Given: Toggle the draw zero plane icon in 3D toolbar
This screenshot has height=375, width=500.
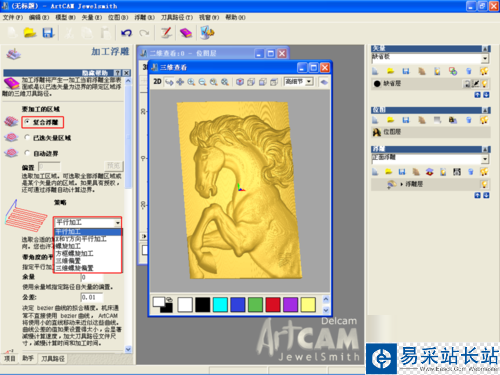Looking at the screenshot, I should (x=324, y=82).
